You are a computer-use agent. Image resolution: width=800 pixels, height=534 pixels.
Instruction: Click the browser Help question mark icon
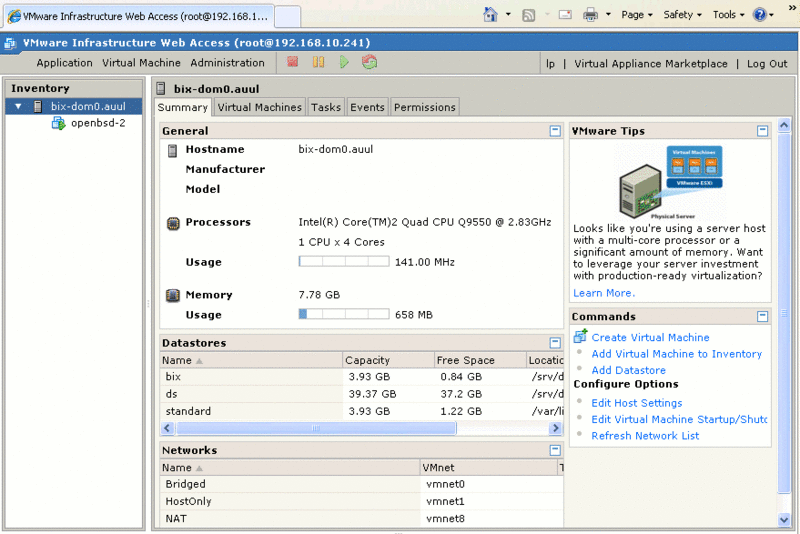click(x=760, y=15)
